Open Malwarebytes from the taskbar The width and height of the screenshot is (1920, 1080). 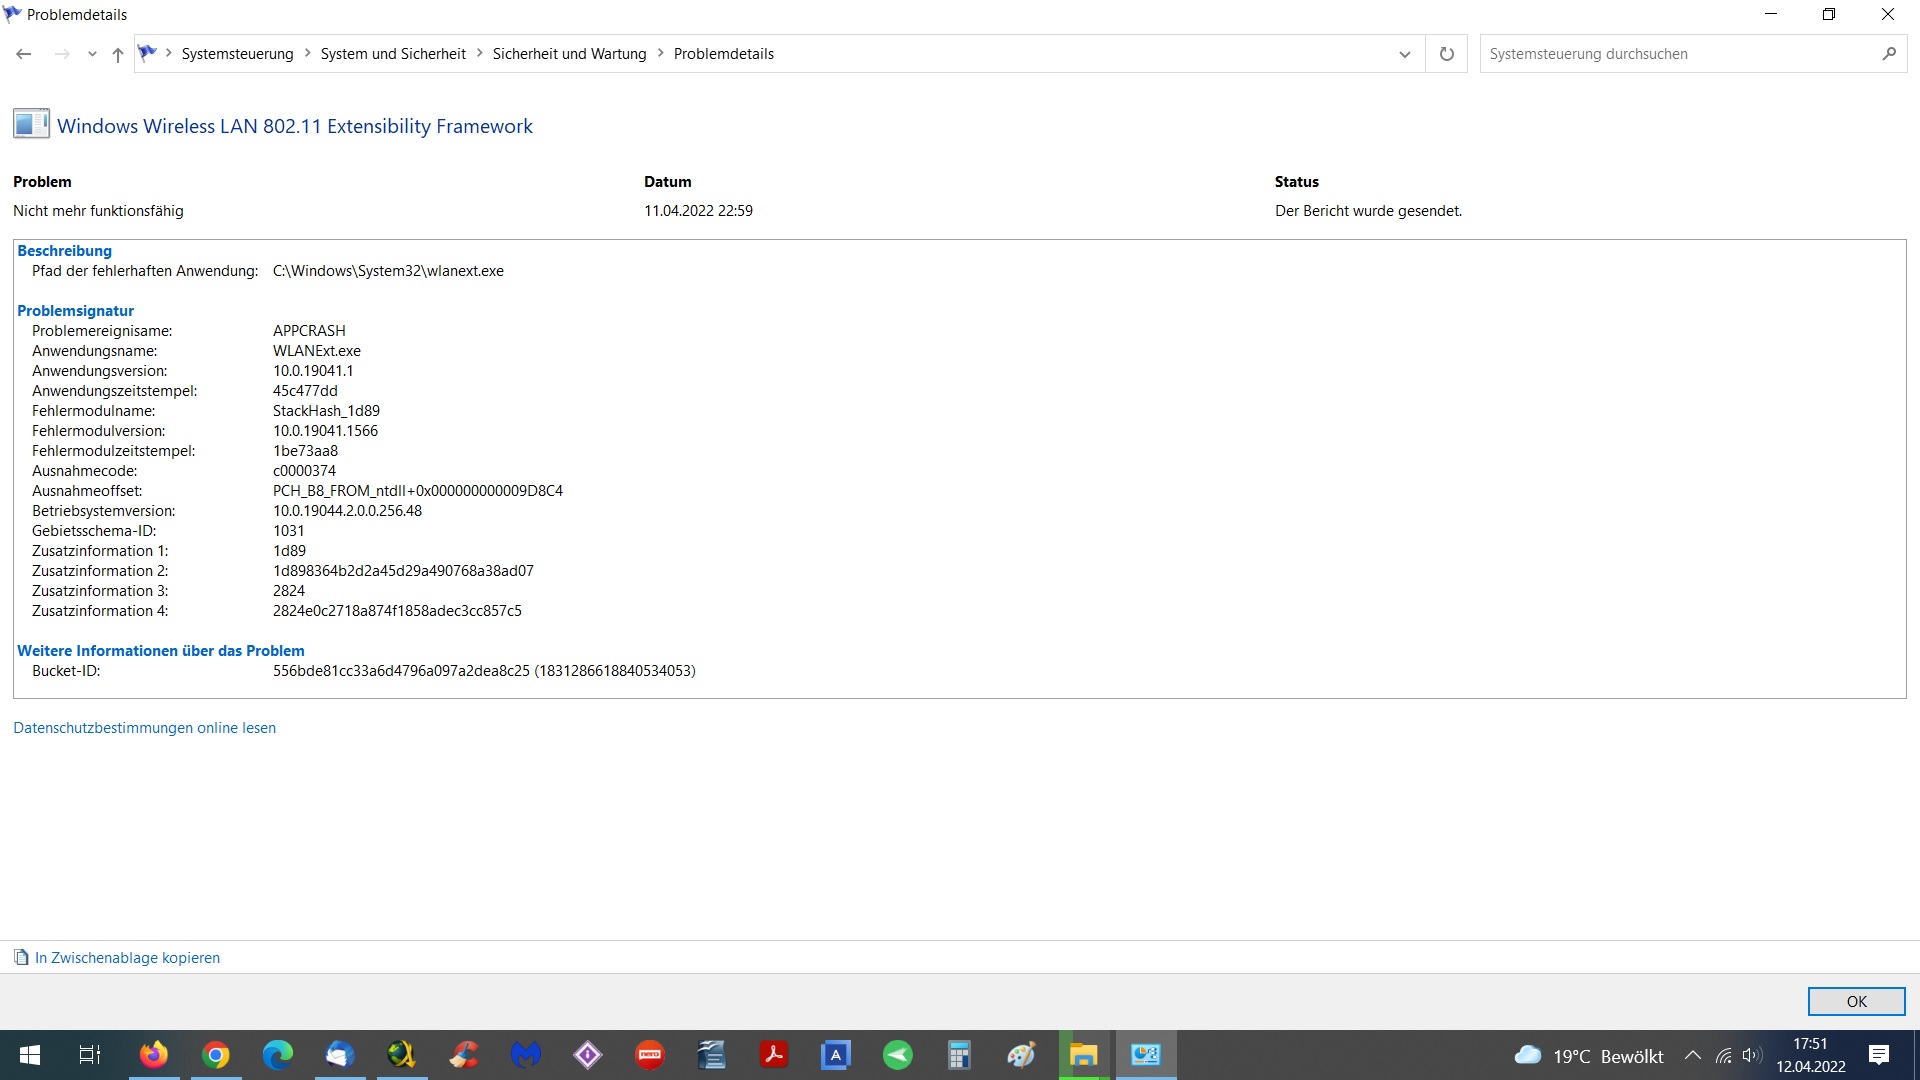coord(526,1055)
